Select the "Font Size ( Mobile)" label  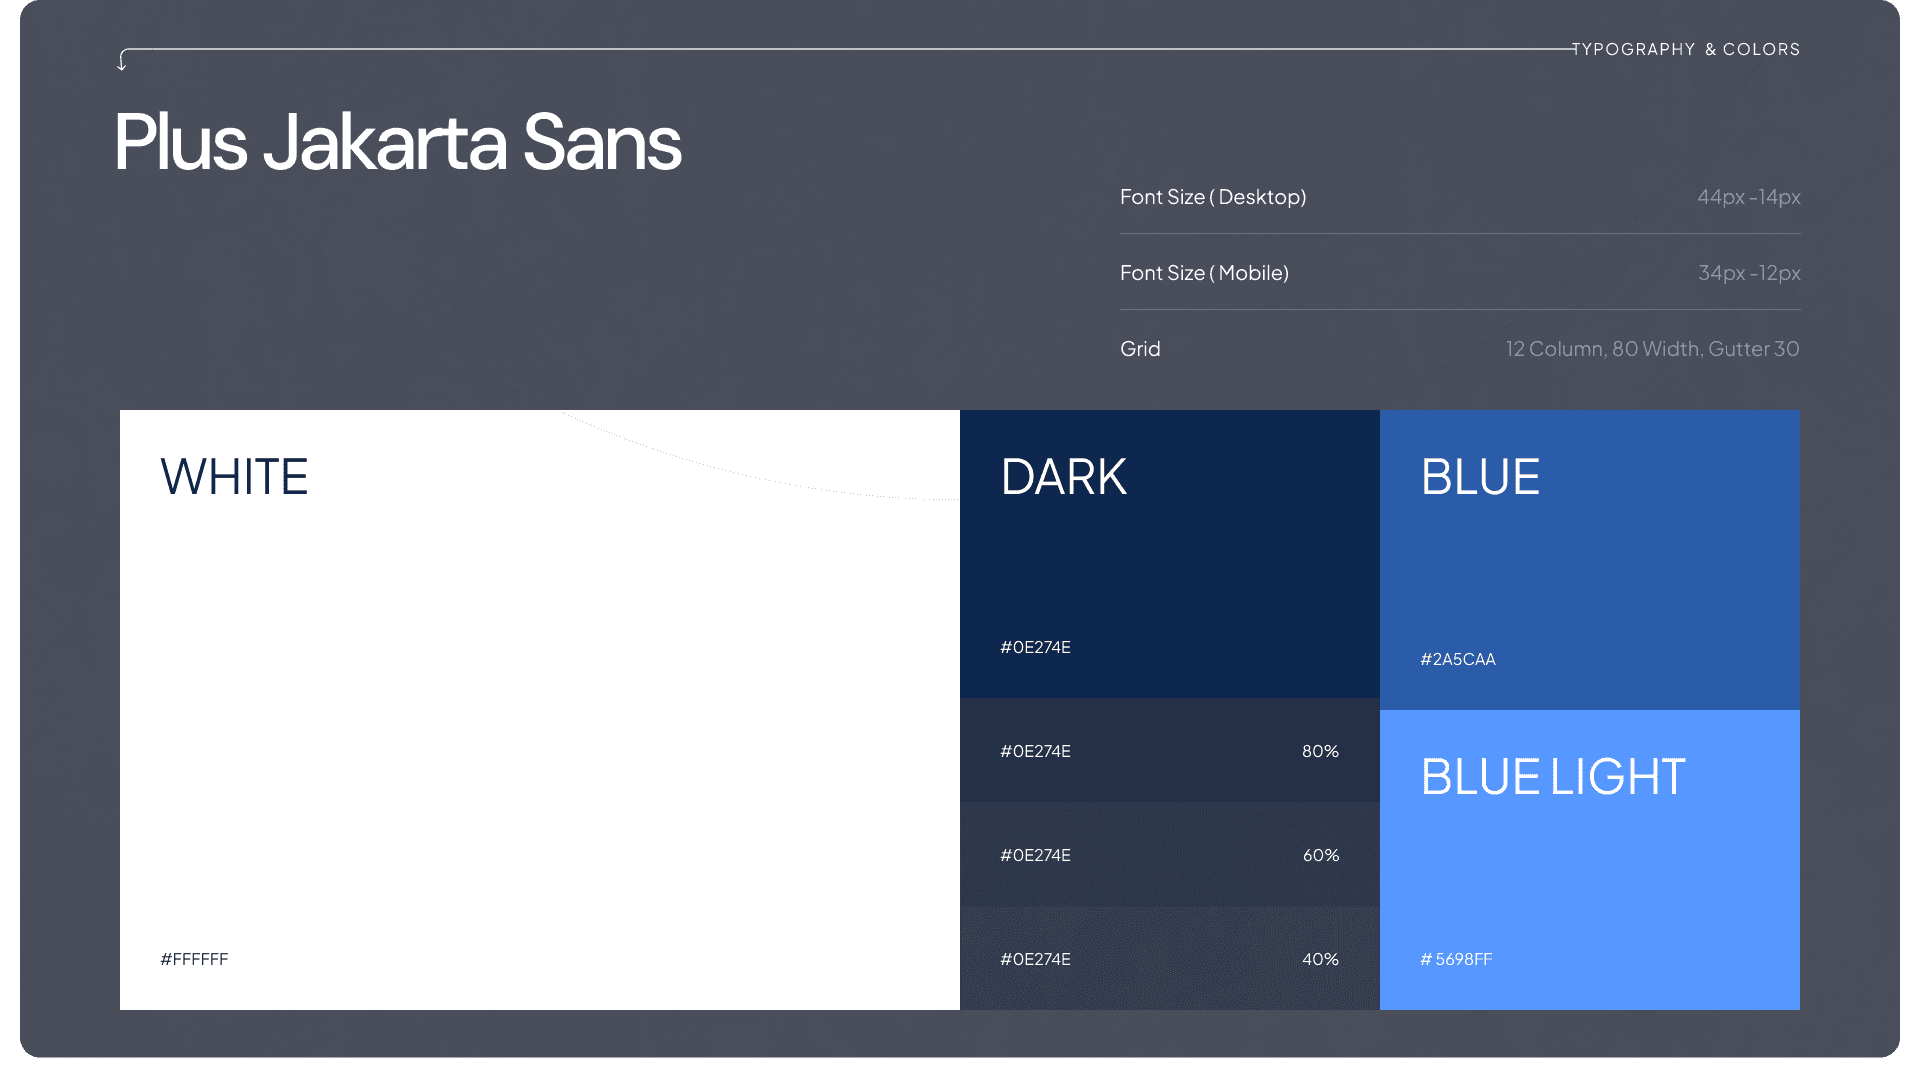[x=1204, y=273]
